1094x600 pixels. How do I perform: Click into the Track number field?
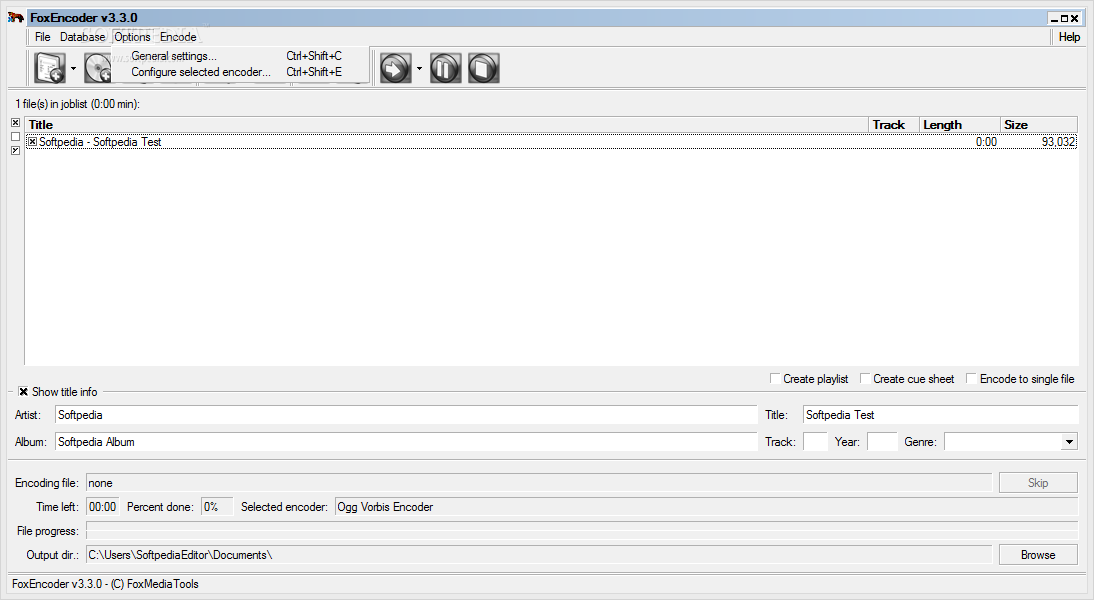tap(815, 442)
